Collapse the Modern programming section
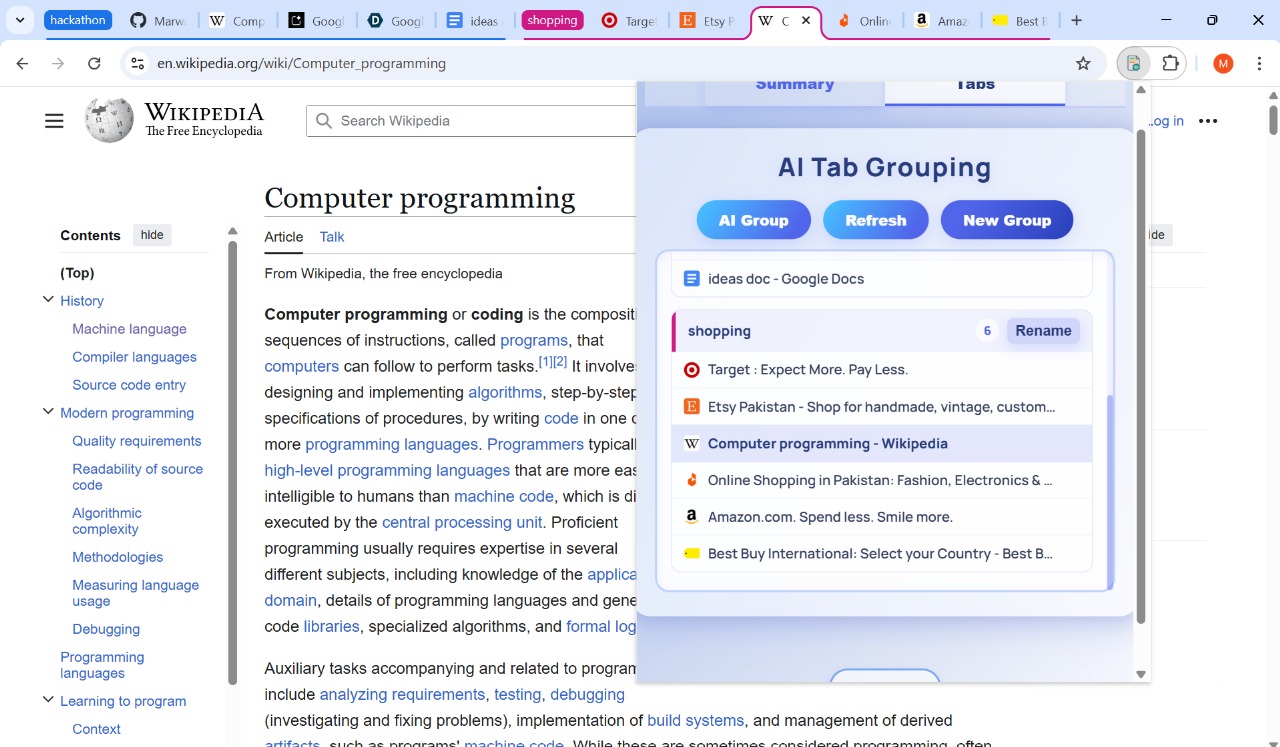This screenshot has width=1280, height=747. pyautogui.click(x=48, y=412)
